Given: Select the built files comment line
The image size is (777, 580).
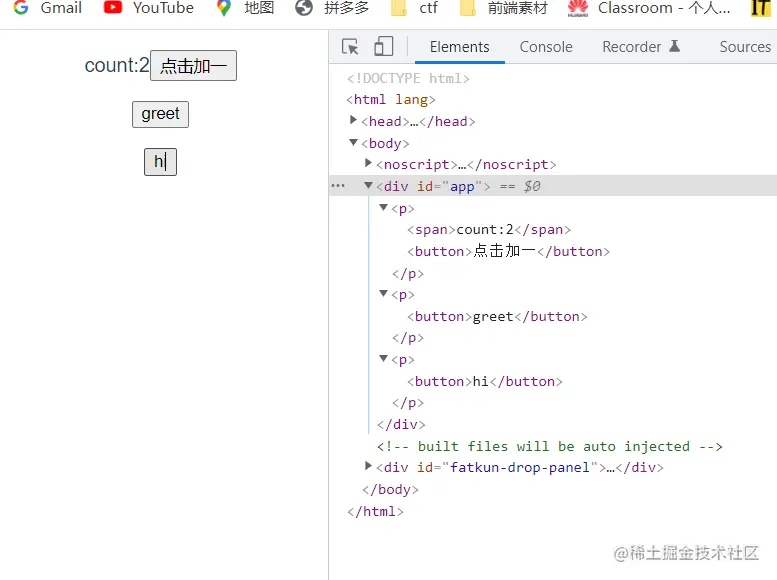Looking at the screenshot, I should [550, 446].
